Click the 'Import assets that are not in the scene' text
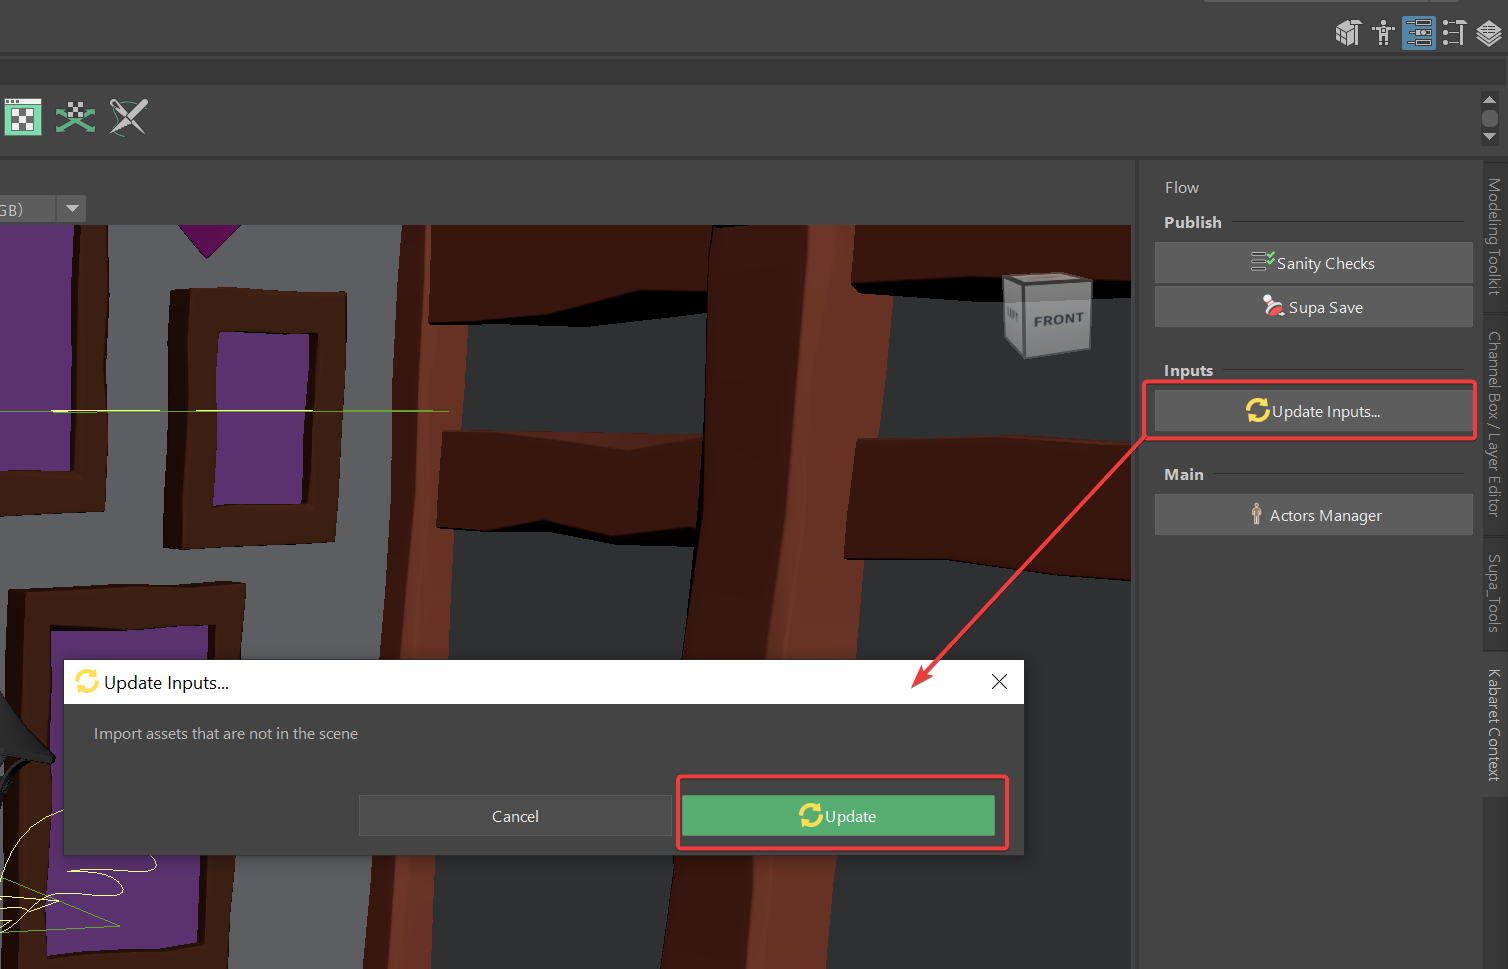Image resolution: width=1508 pixels, height=969 pixels. [x=226, y=733]
